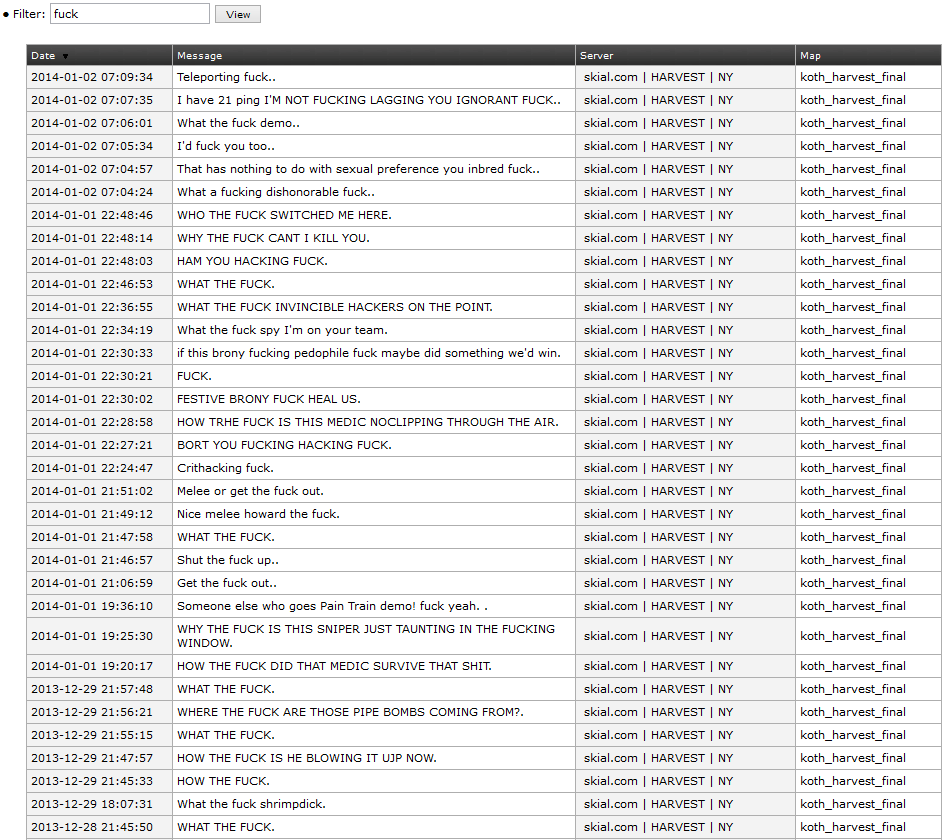Click koth_harvest_final in the 19:25:30 row

853,636
